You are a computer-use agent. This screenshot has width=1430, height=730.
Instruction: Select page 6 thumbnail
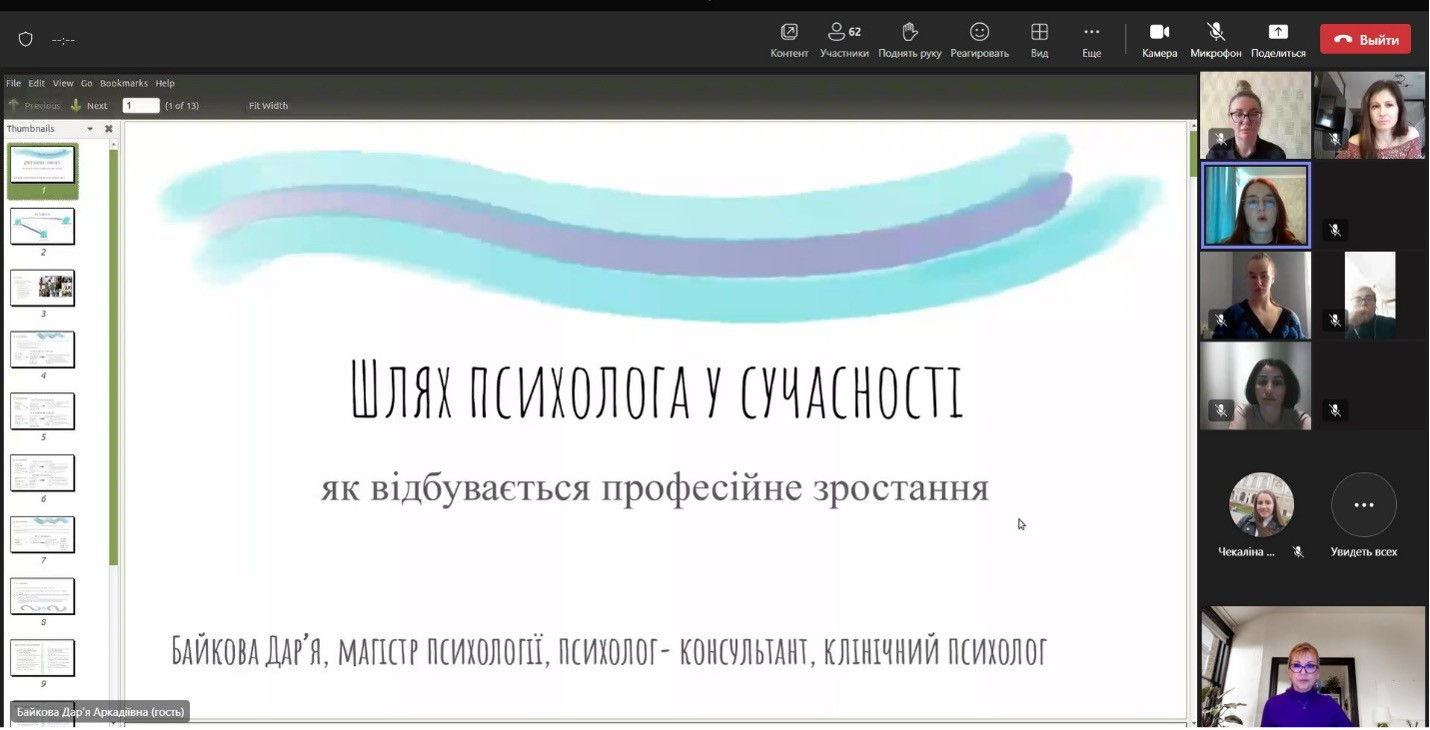tap(42, 473)
